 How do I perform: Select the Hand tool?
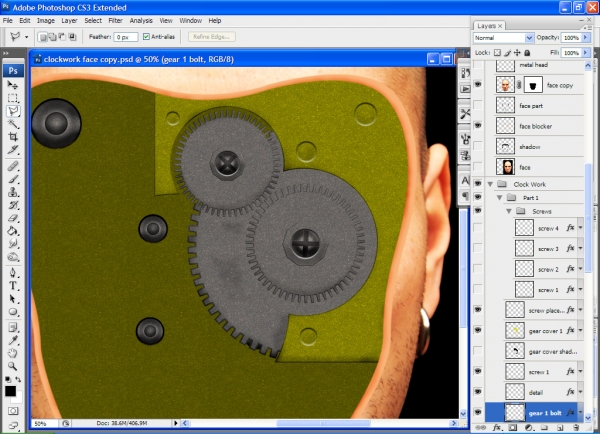(13, 353)
